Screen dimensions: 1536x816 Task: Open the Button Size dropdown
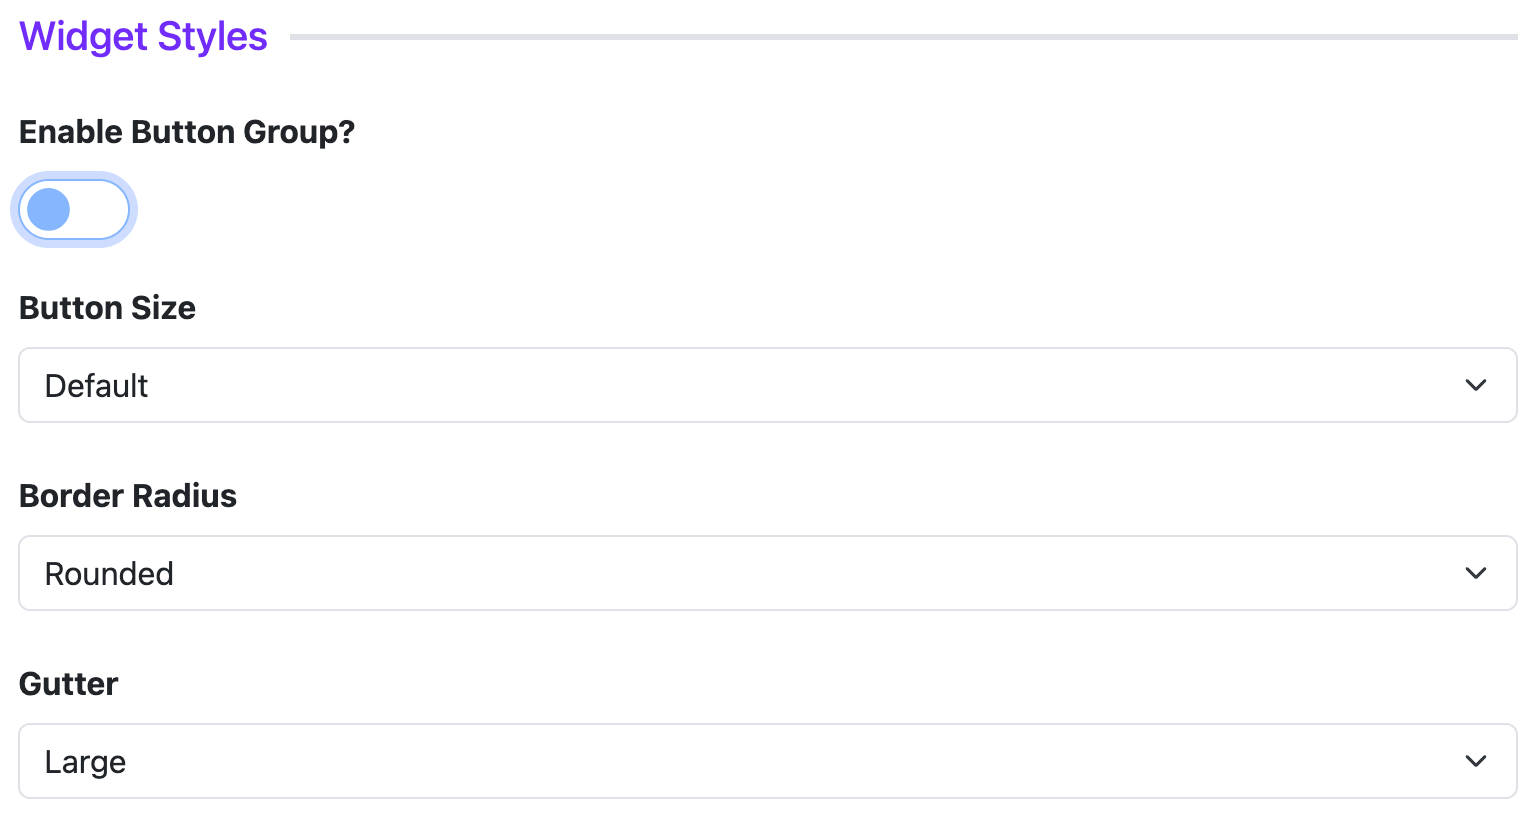click(768, 385)
